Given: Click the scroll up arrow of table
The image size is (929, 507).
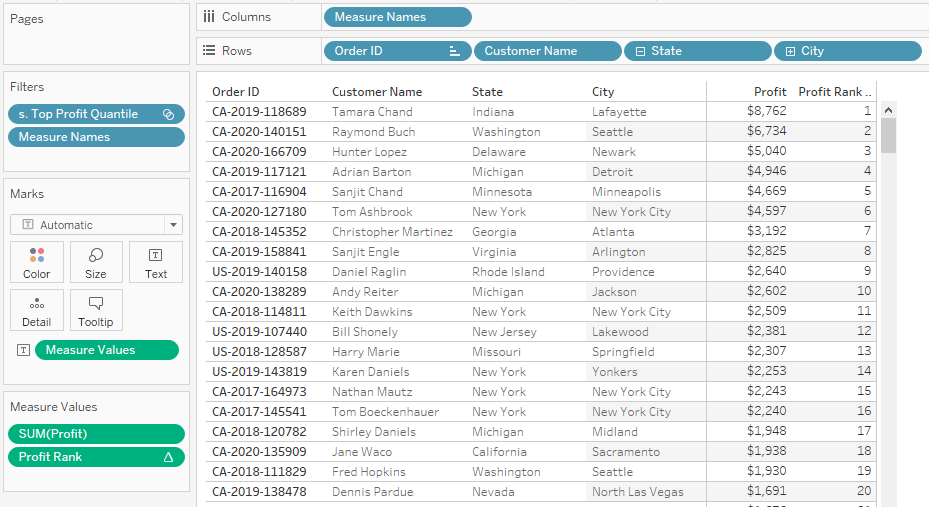Looking at the screenshot, I should pyautogui.click(x=888, y=110).
